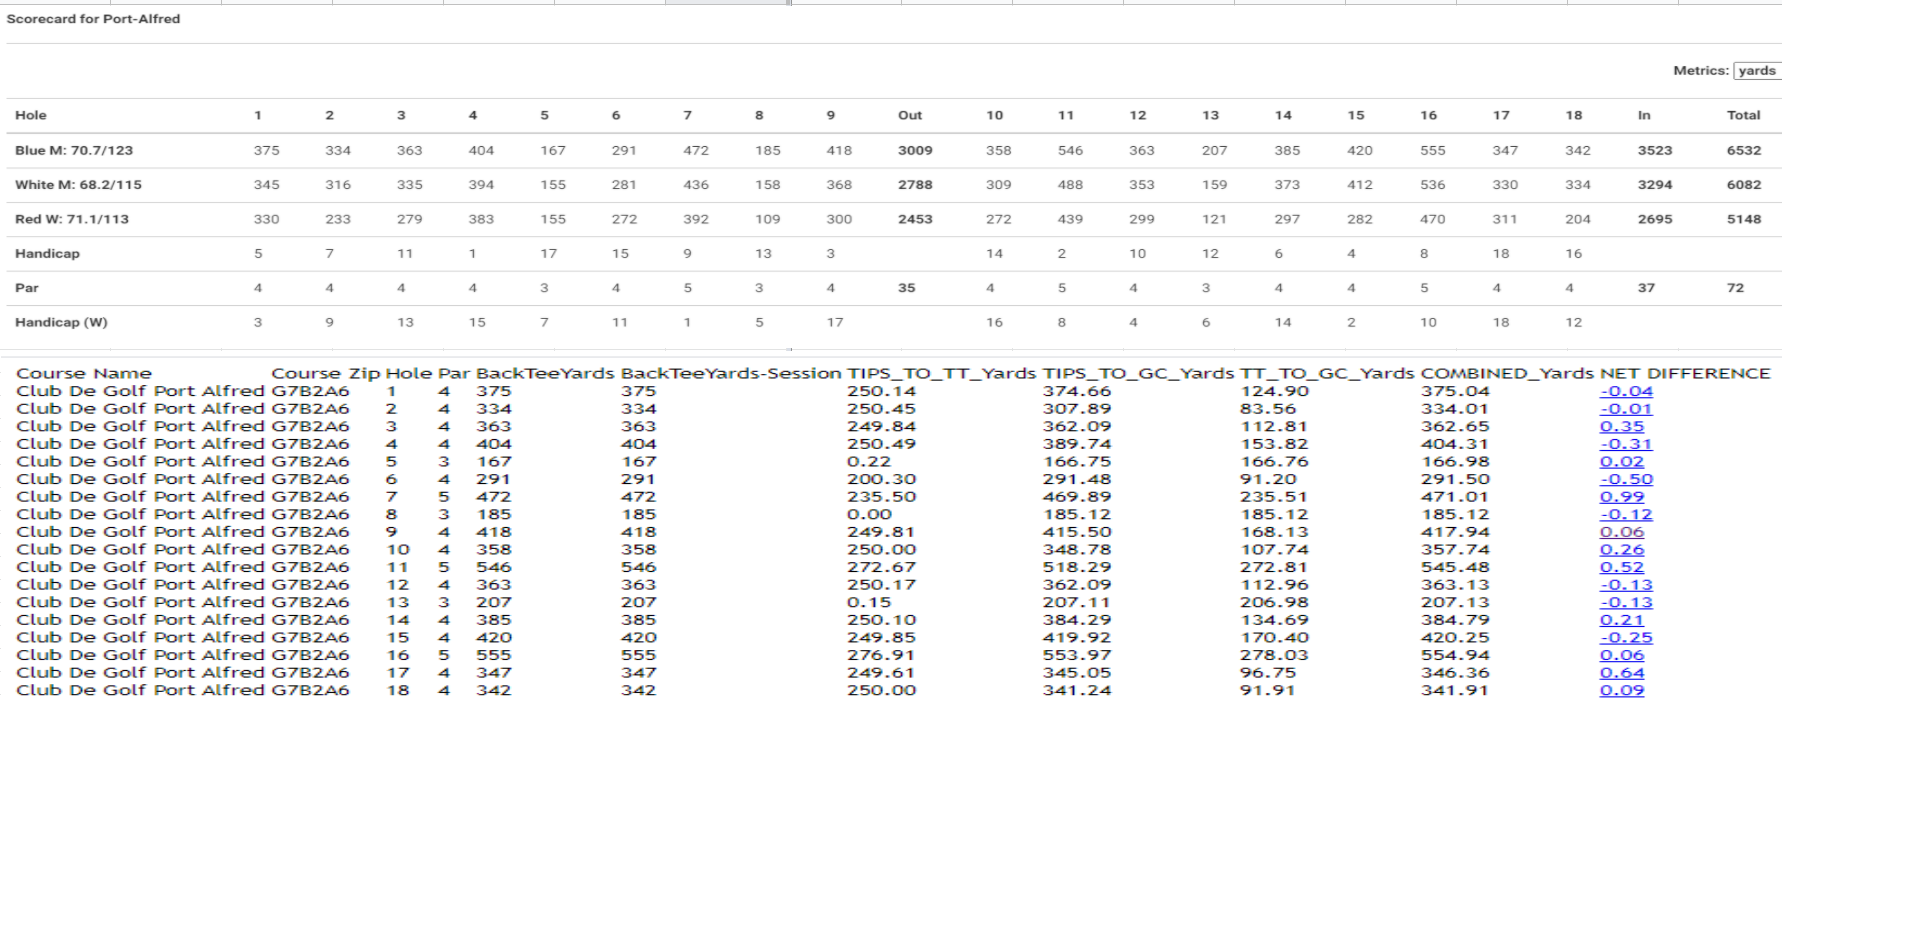The width and height of the screenshot is (1914, 935).
Task: Select the 0.00 tips-to-TT value for hole 8
Action: 869,514
